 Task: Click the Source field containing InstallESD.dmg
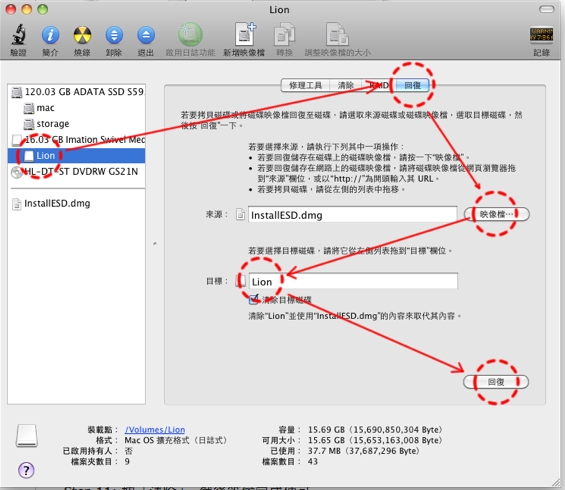click(x=352, y=215)
